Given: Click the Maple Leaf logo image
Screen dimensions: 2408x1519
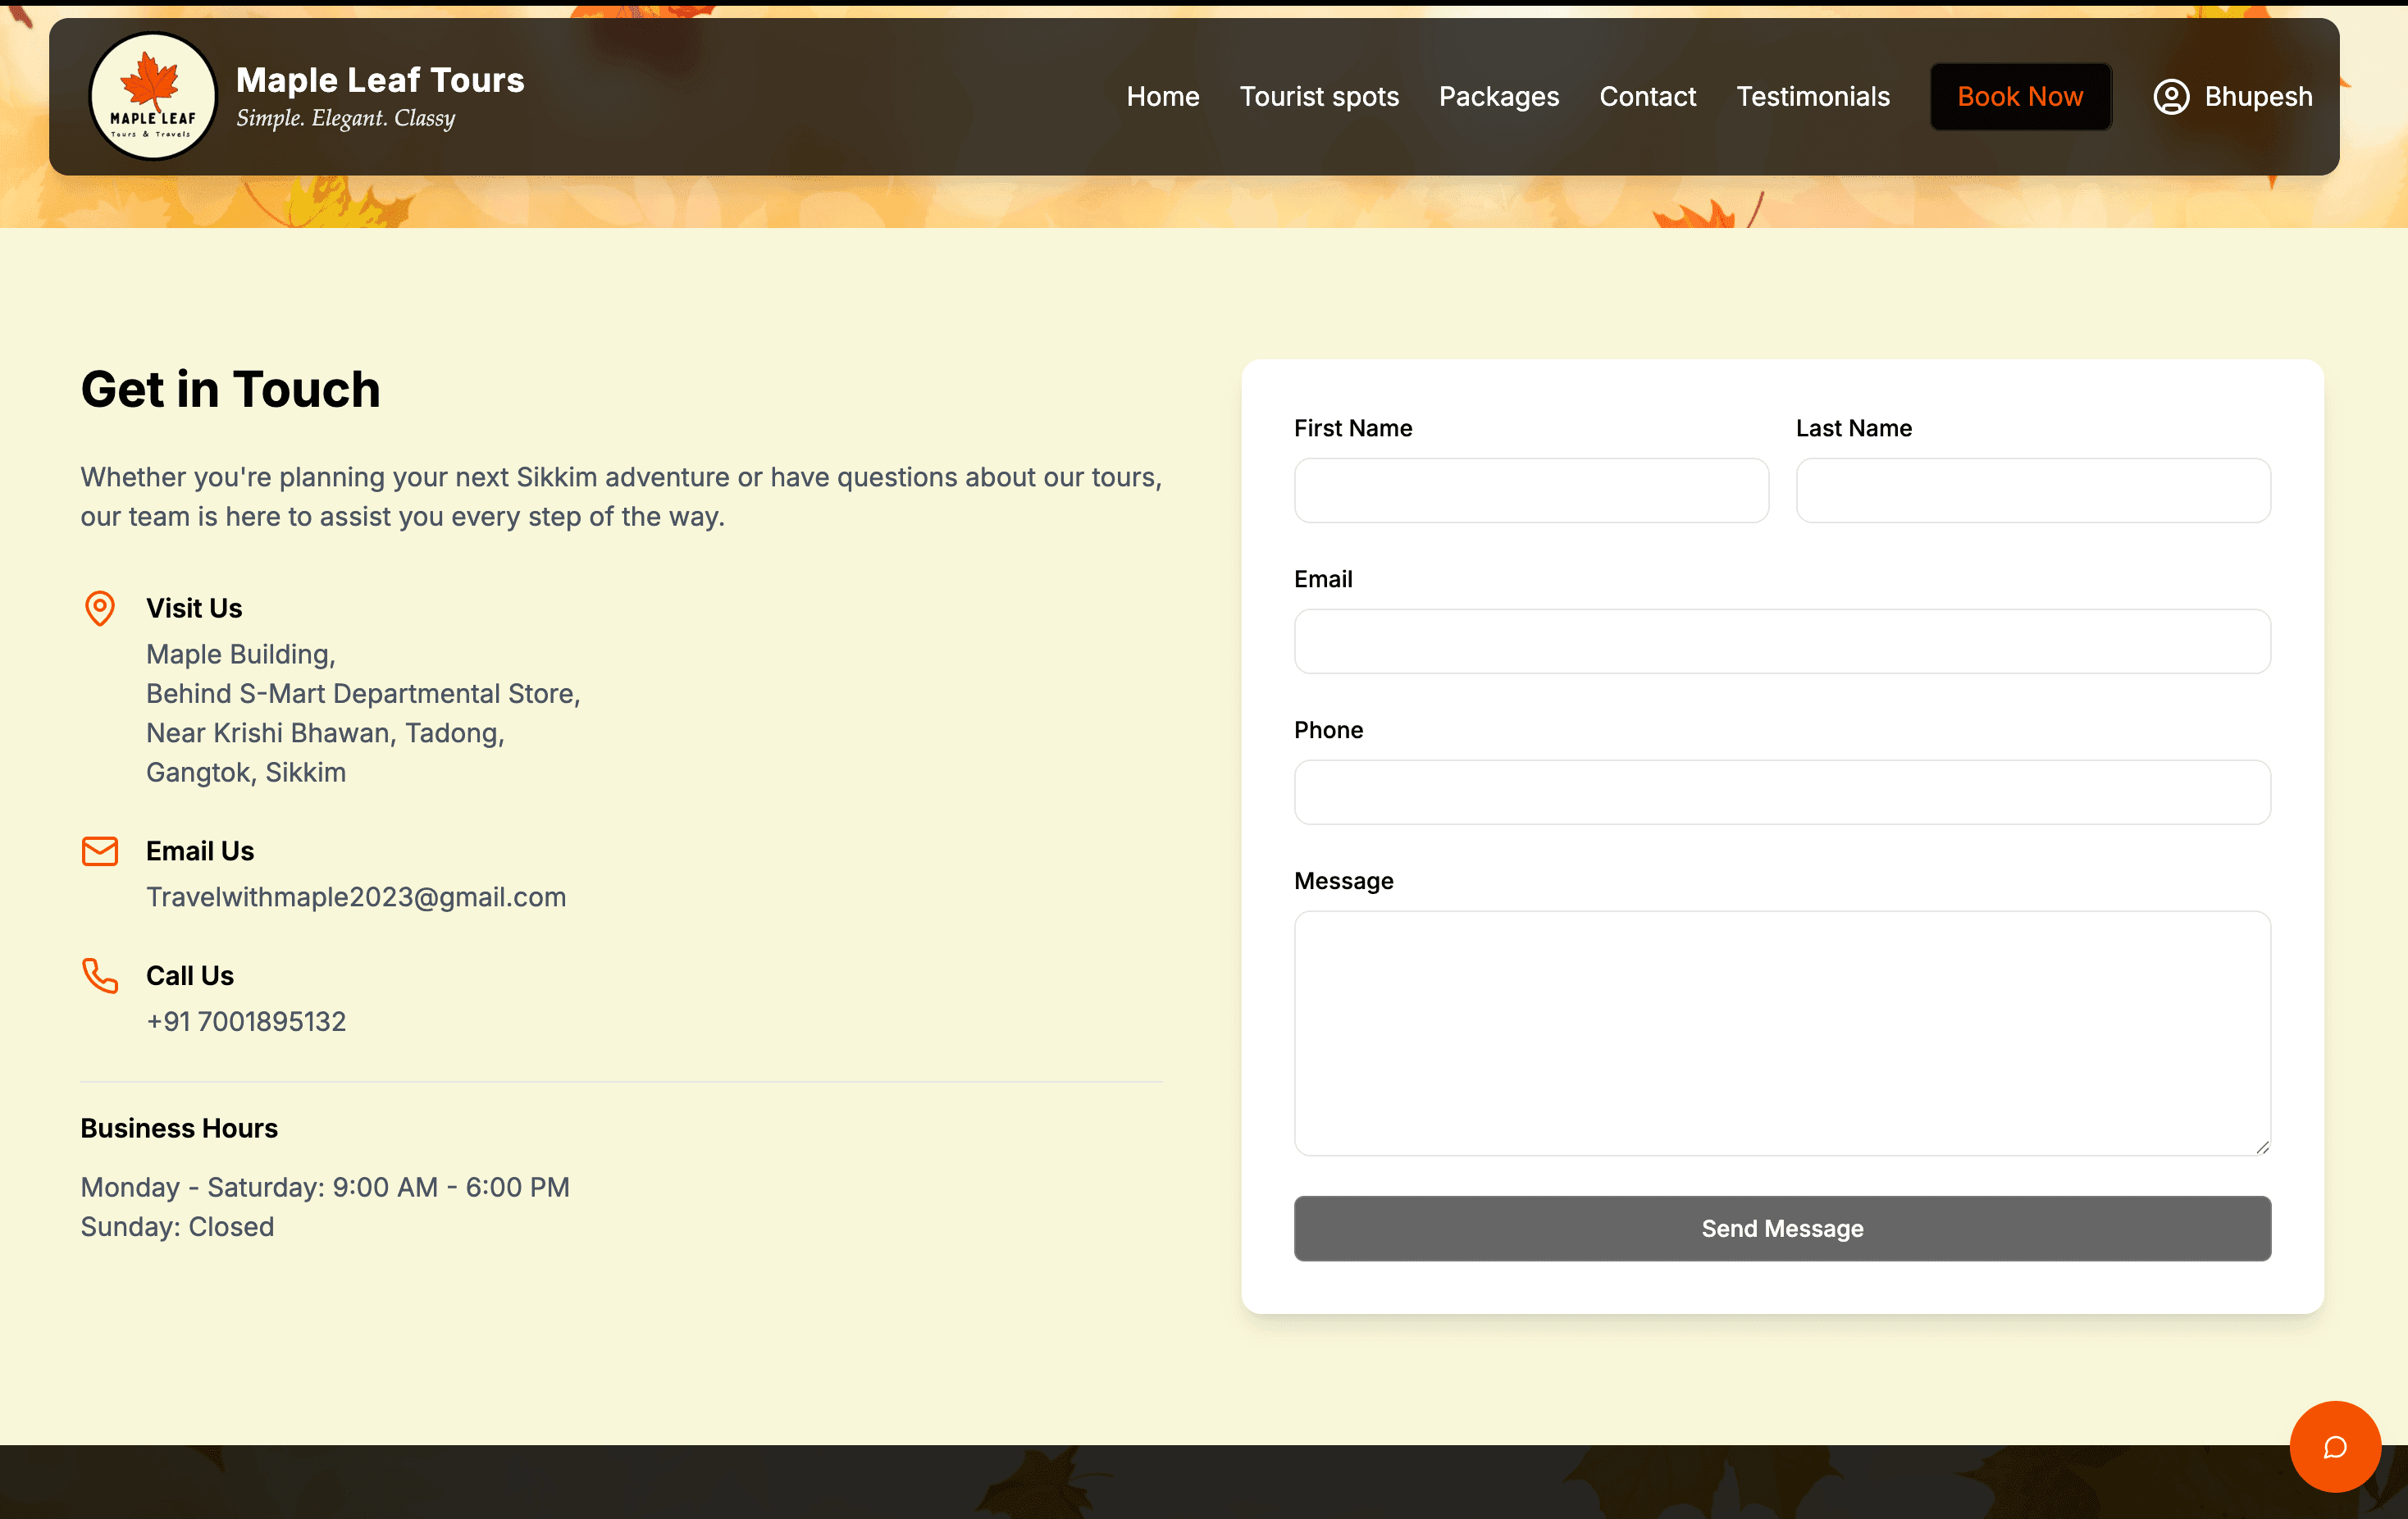Looking at the screenshot, I should tap(153, 96).
